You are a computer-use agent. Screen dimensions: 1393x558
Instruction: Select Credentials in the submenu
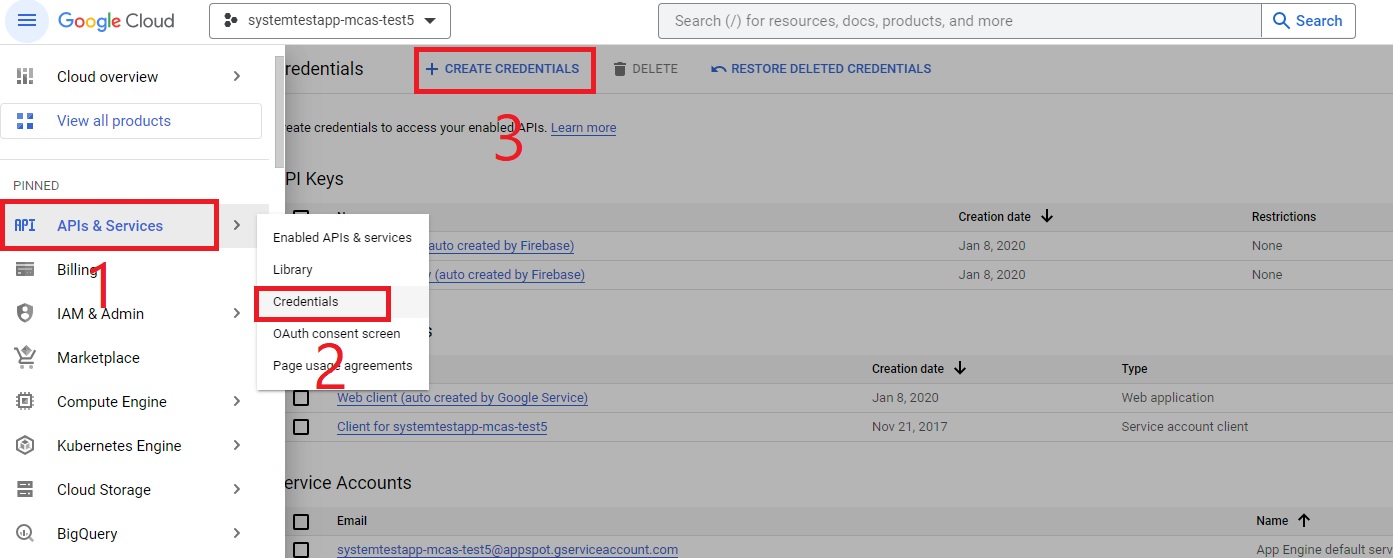coord(342,302)
